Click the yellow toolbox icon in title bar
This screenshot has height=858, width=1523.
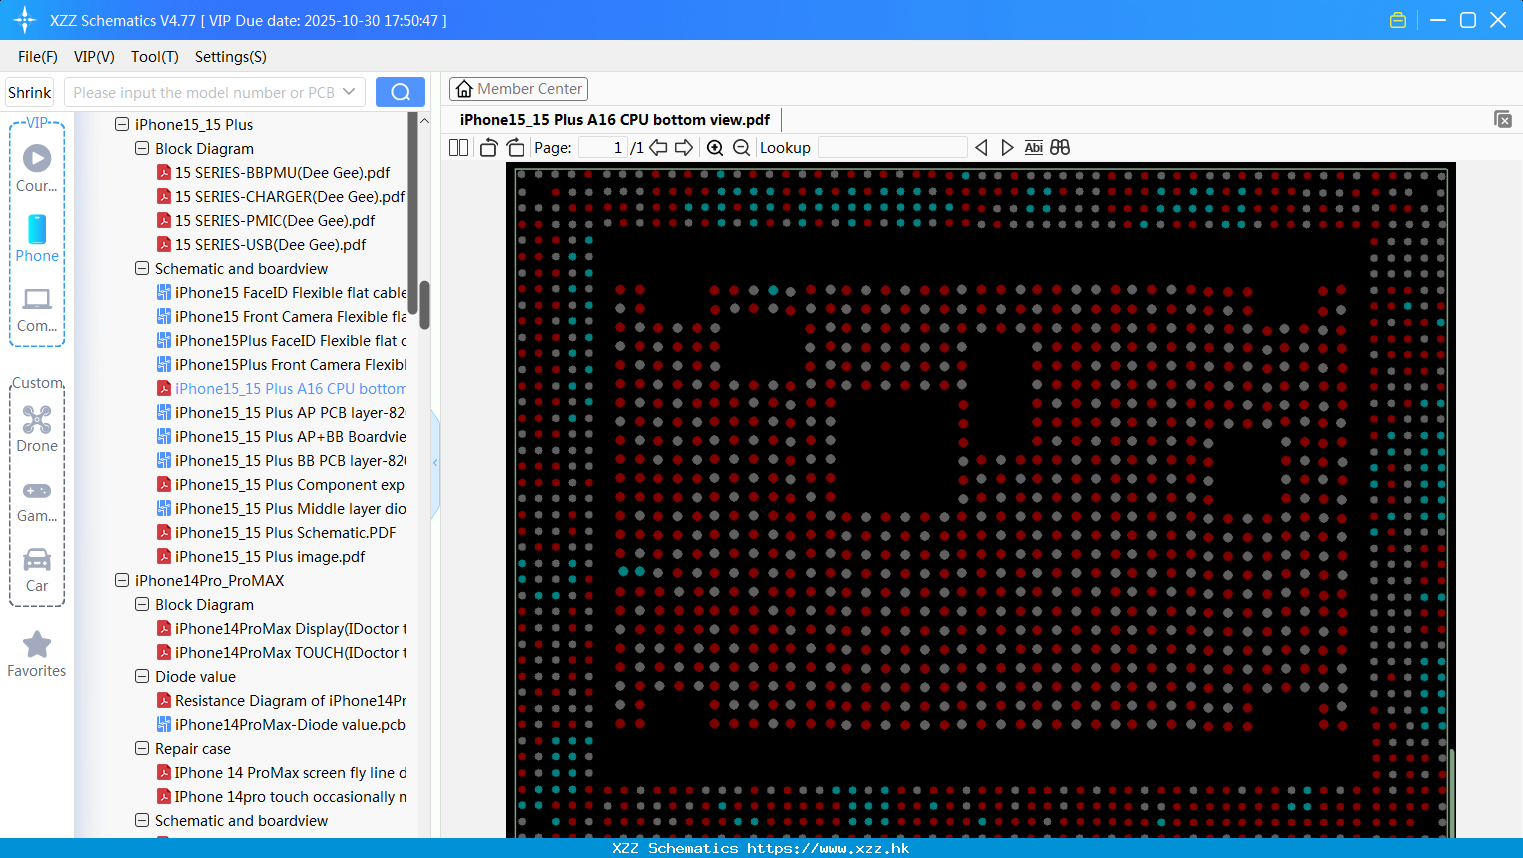tap(1398, 20)
